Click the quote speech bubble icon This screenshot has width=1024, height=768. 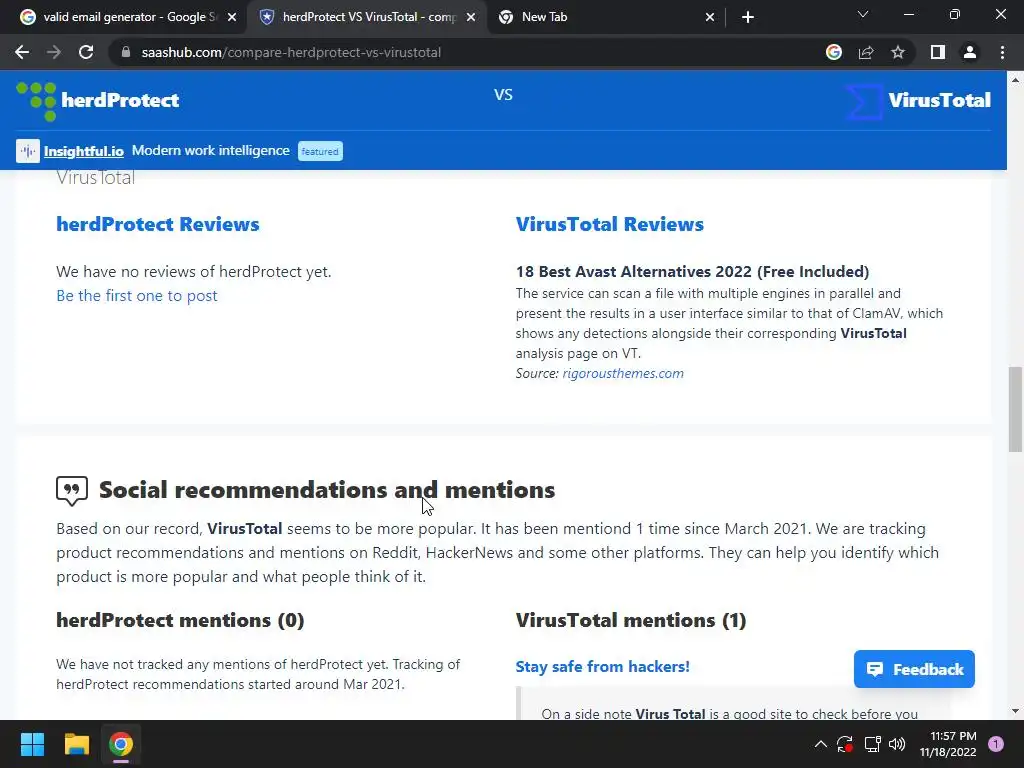(72, 490)
